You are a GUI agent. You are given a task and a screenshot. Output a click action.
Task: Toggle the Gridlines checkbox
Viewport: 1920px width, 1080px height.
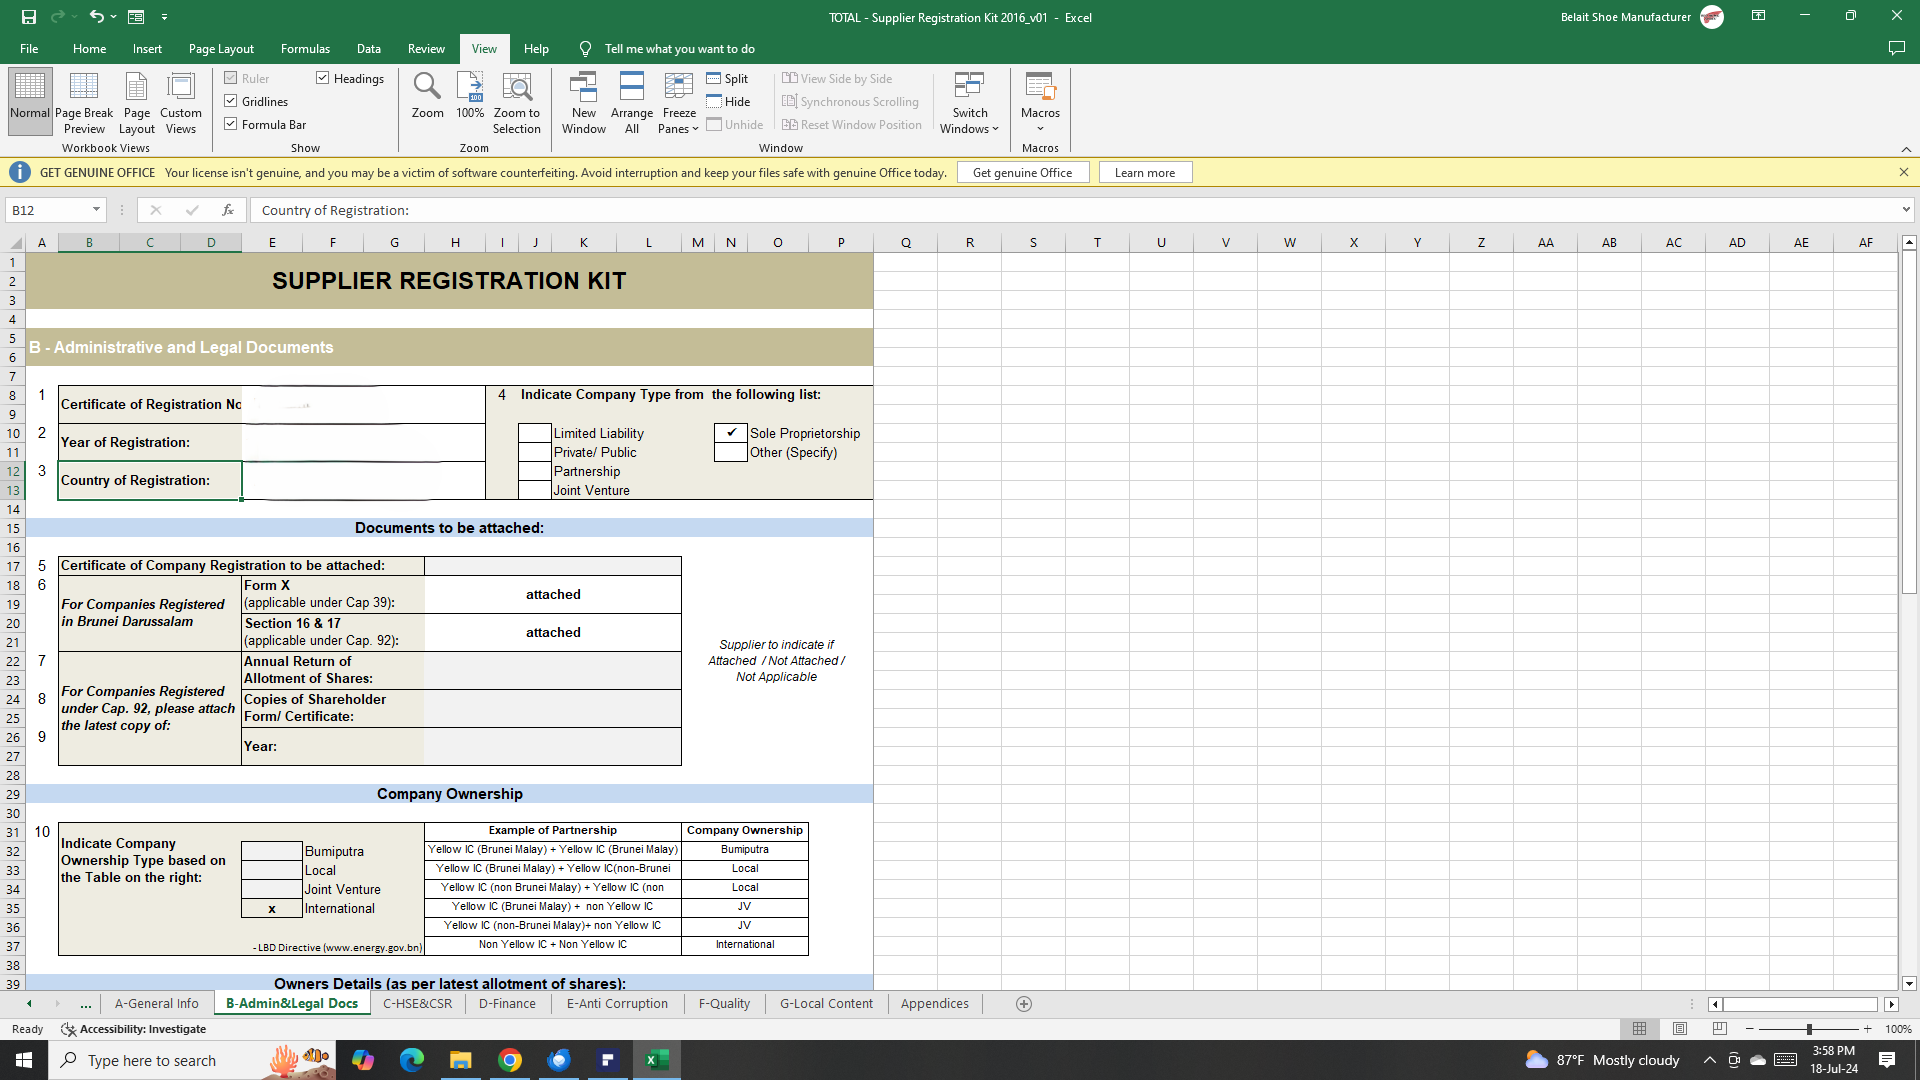231,101
